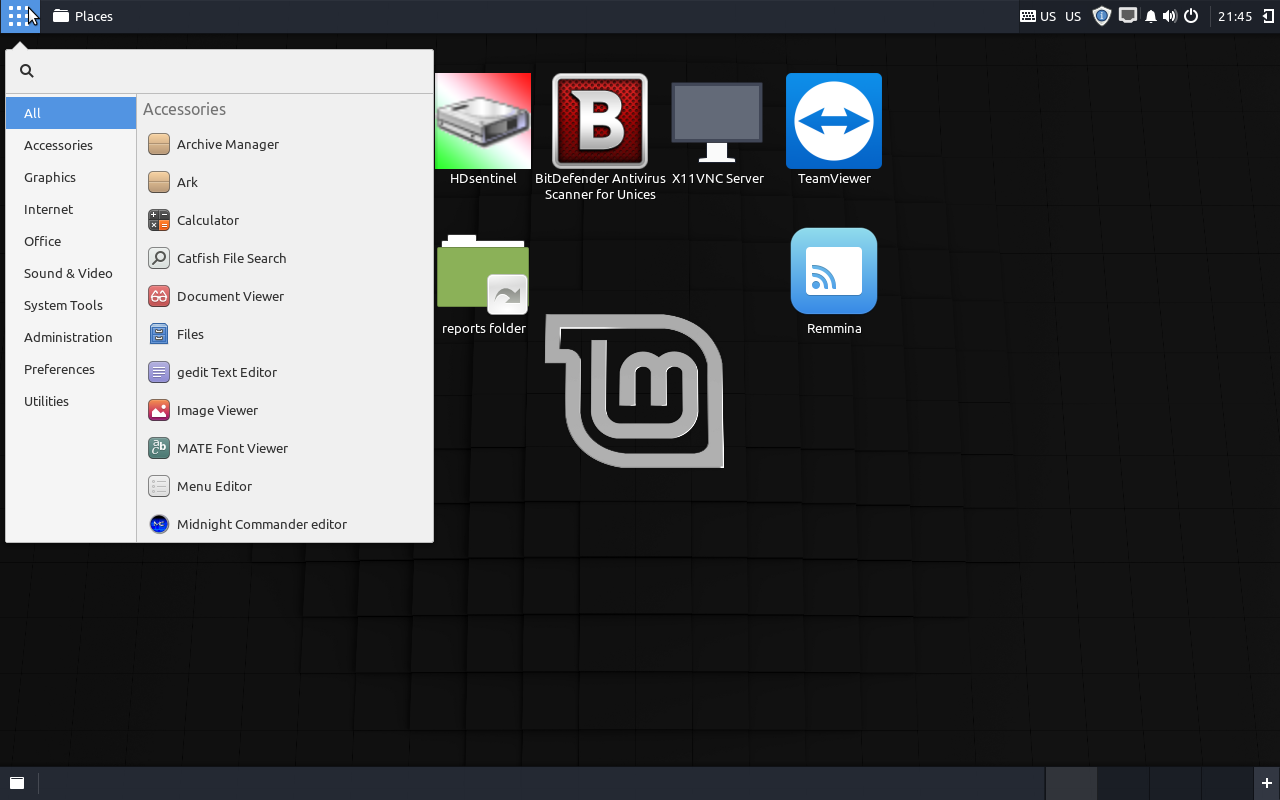Open the display/network tray icon

[x=1128, y=16]
